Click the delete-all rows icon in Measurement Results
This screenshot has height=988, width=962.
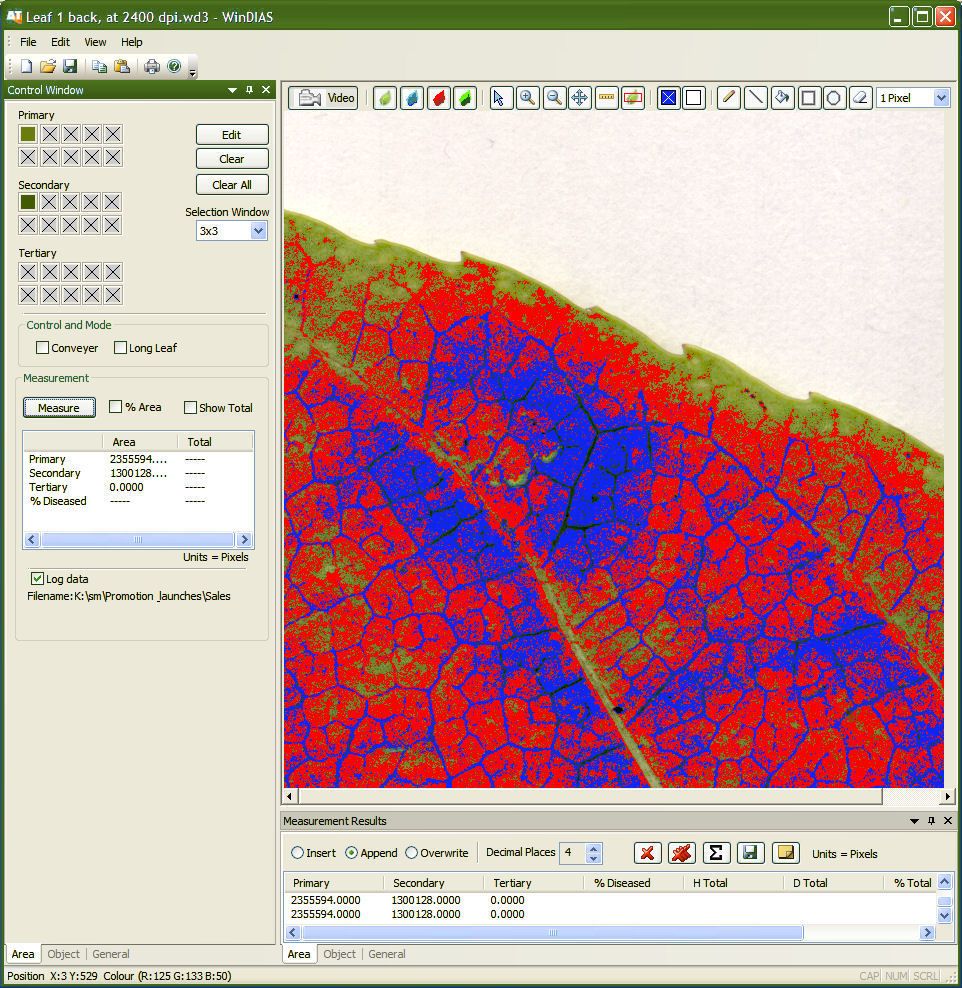point(682,852)
